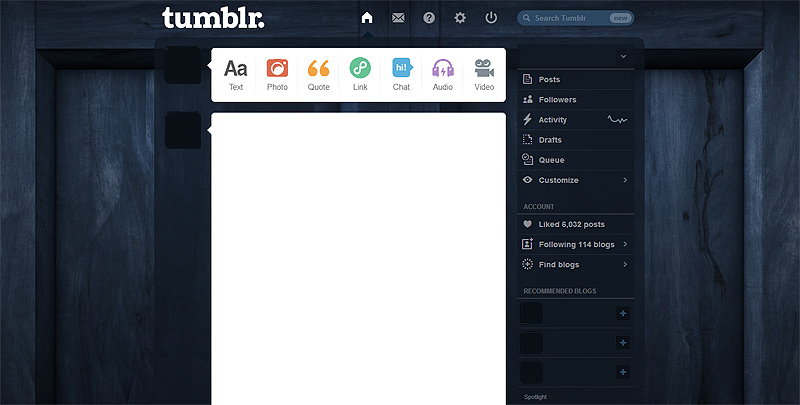Expand Following 114 blogs
The width and height of the screenshot is (800, 405).
coord(576,244)
